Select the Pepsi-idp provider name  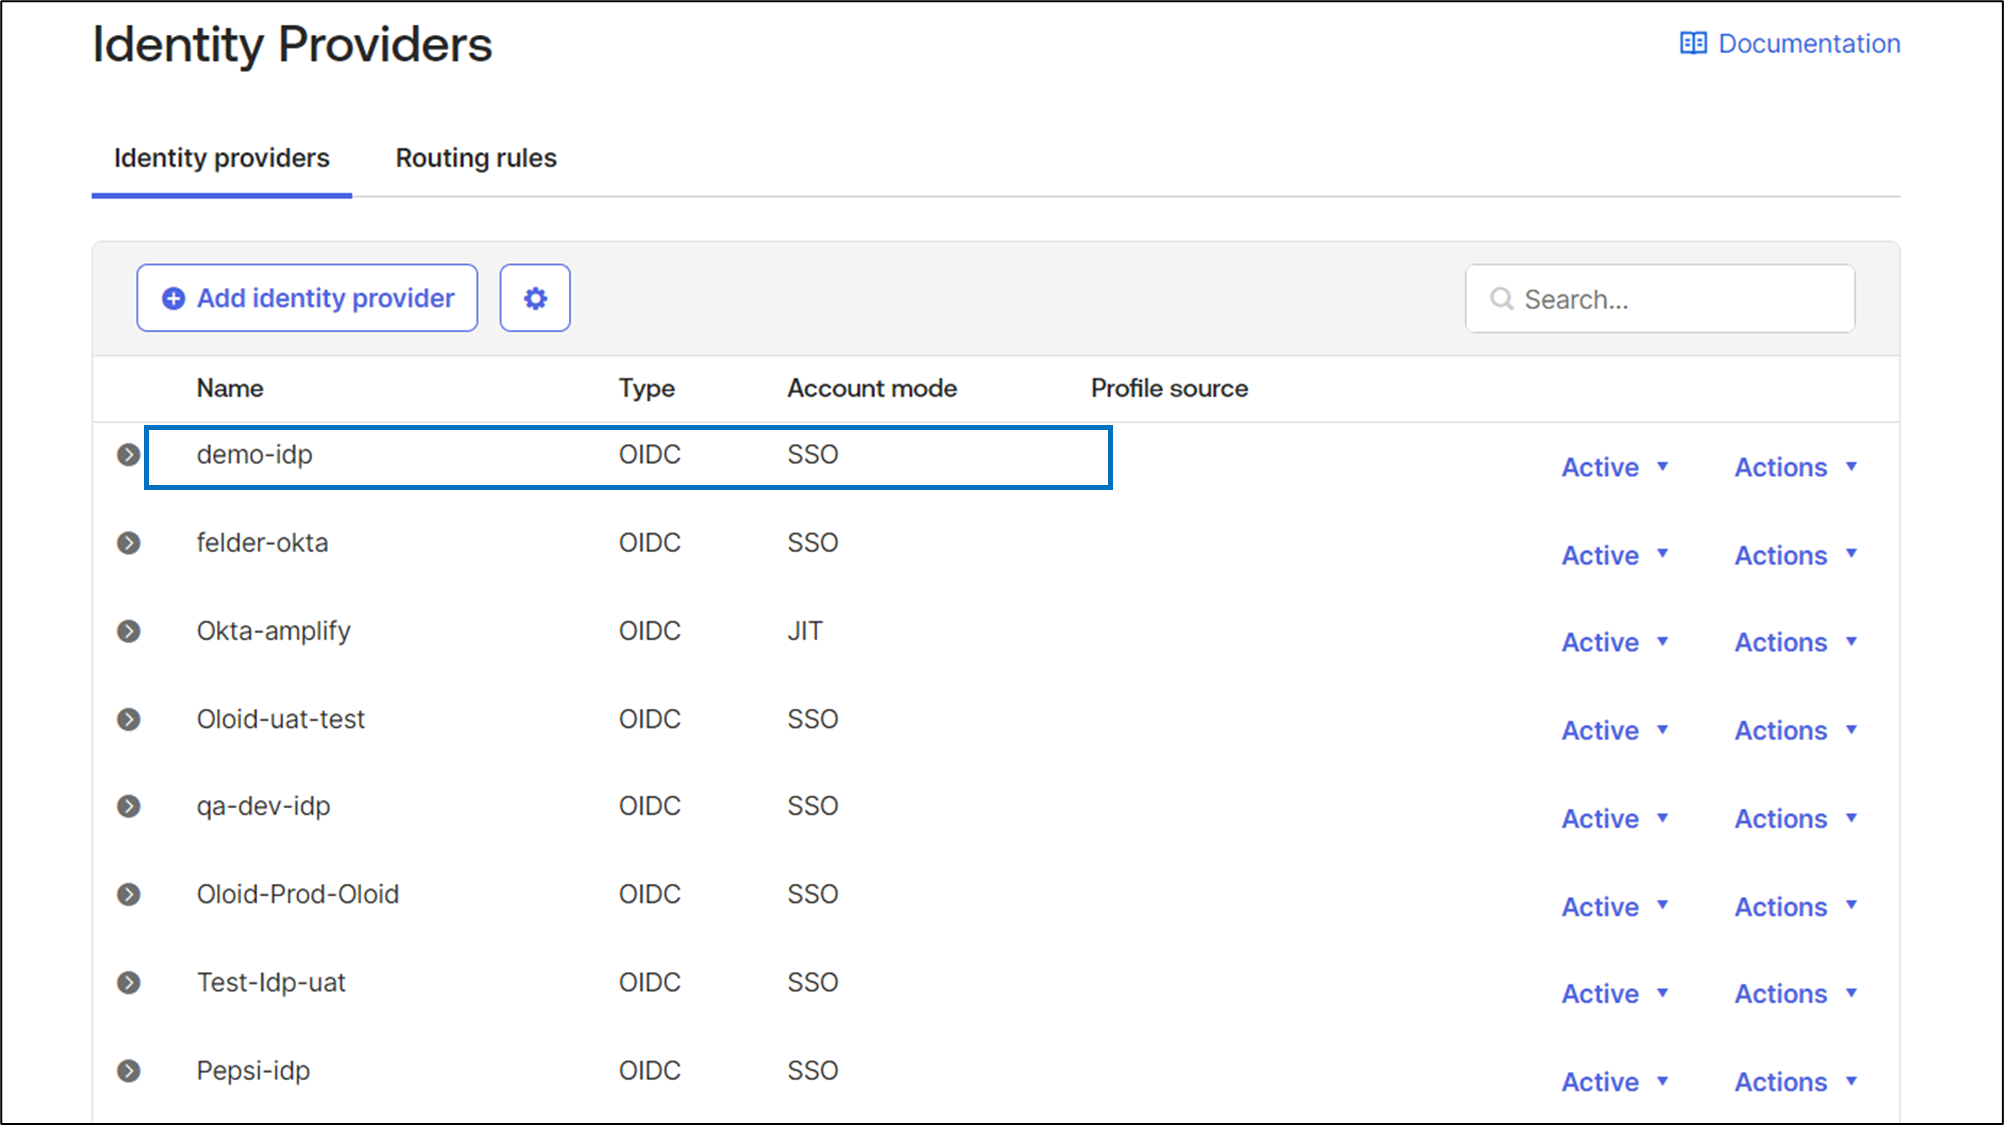pos(253,1070)
